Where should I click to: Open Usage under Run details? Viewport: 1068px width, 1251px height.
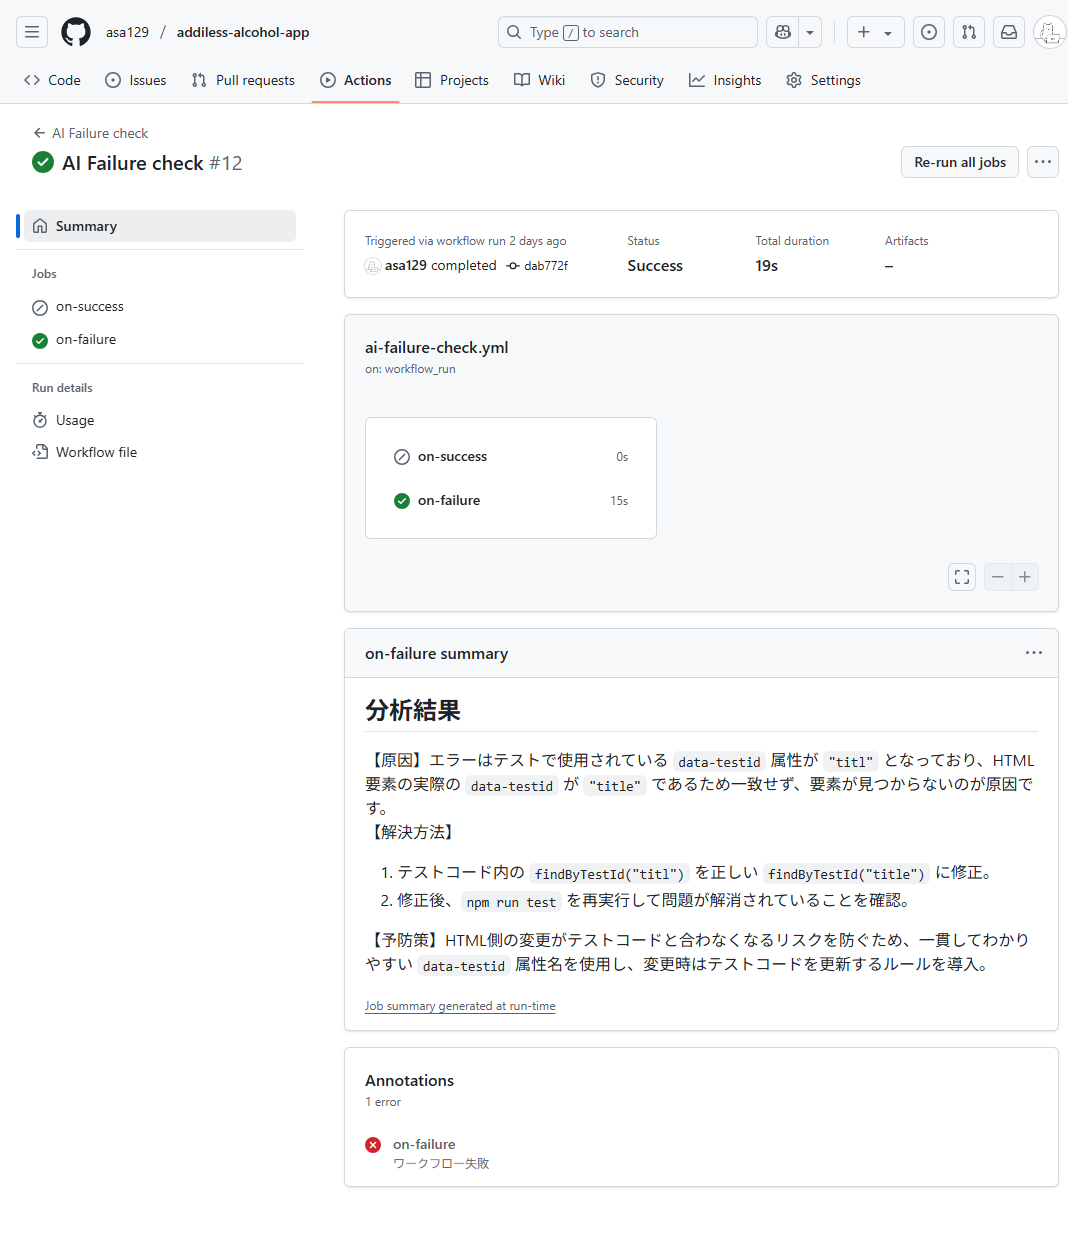click(75, 420)
